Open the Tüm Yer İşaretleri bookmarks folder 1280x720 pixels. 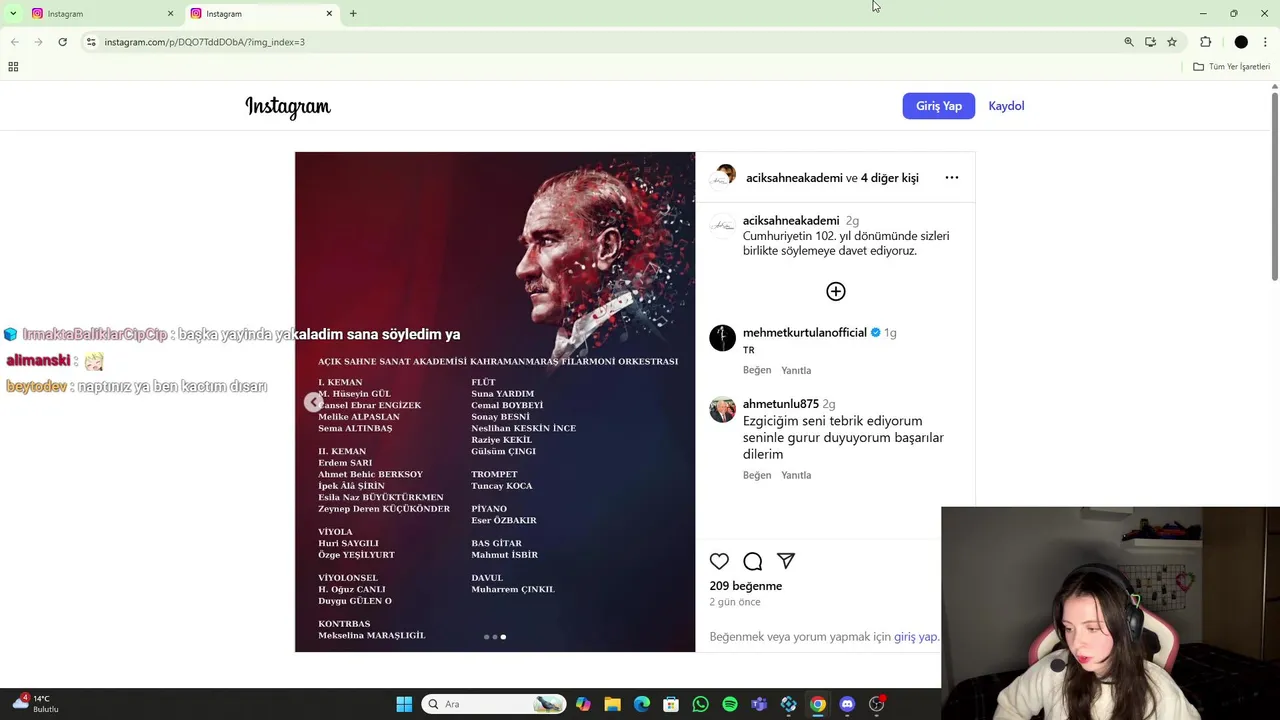click(1232, 67)
